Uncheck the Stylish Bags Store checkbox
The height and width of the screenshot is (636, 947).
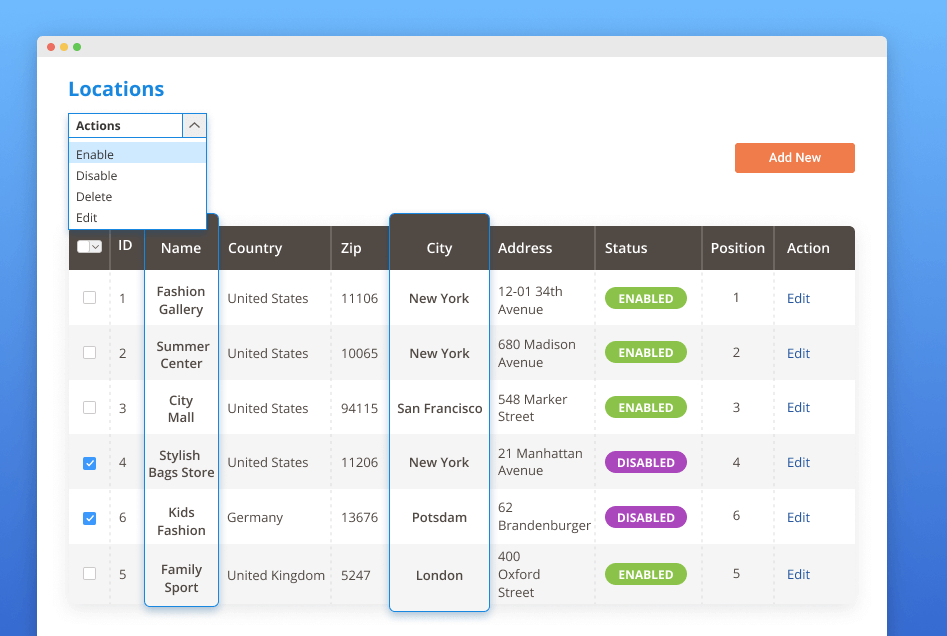[89, 463]
